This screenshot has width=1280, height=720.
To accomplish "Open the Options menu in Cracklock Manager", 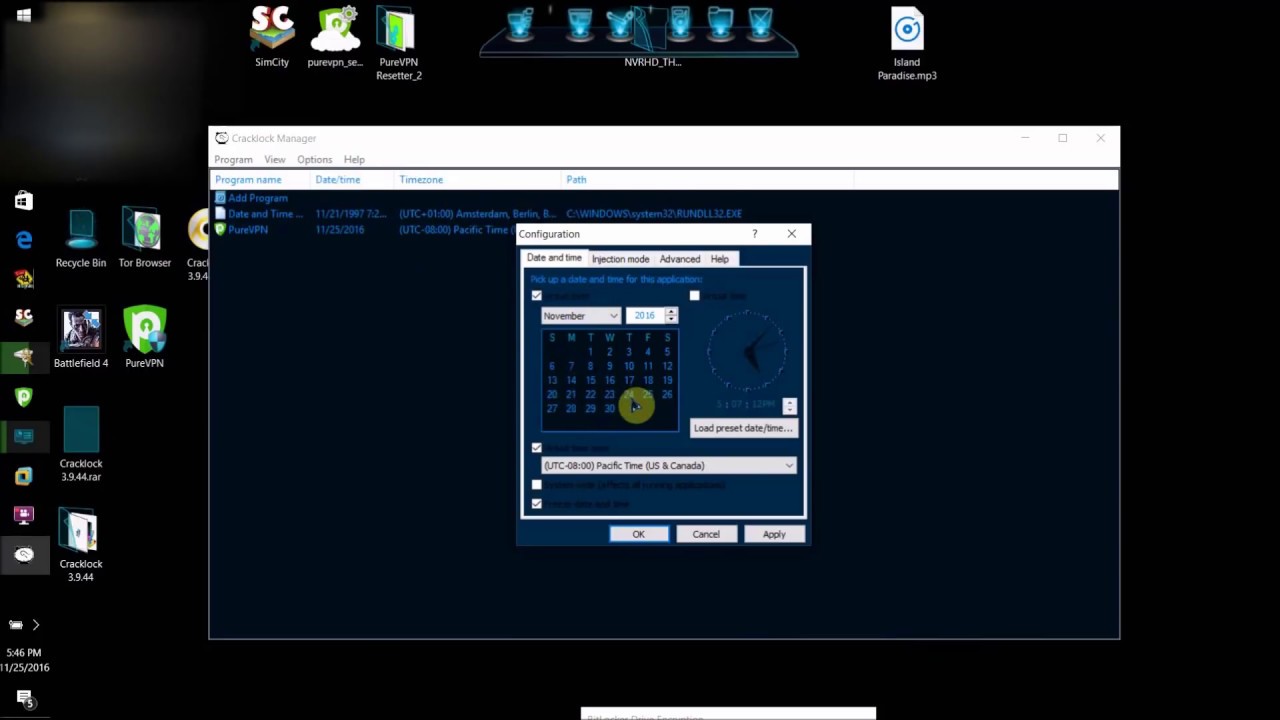I will 314,159.
